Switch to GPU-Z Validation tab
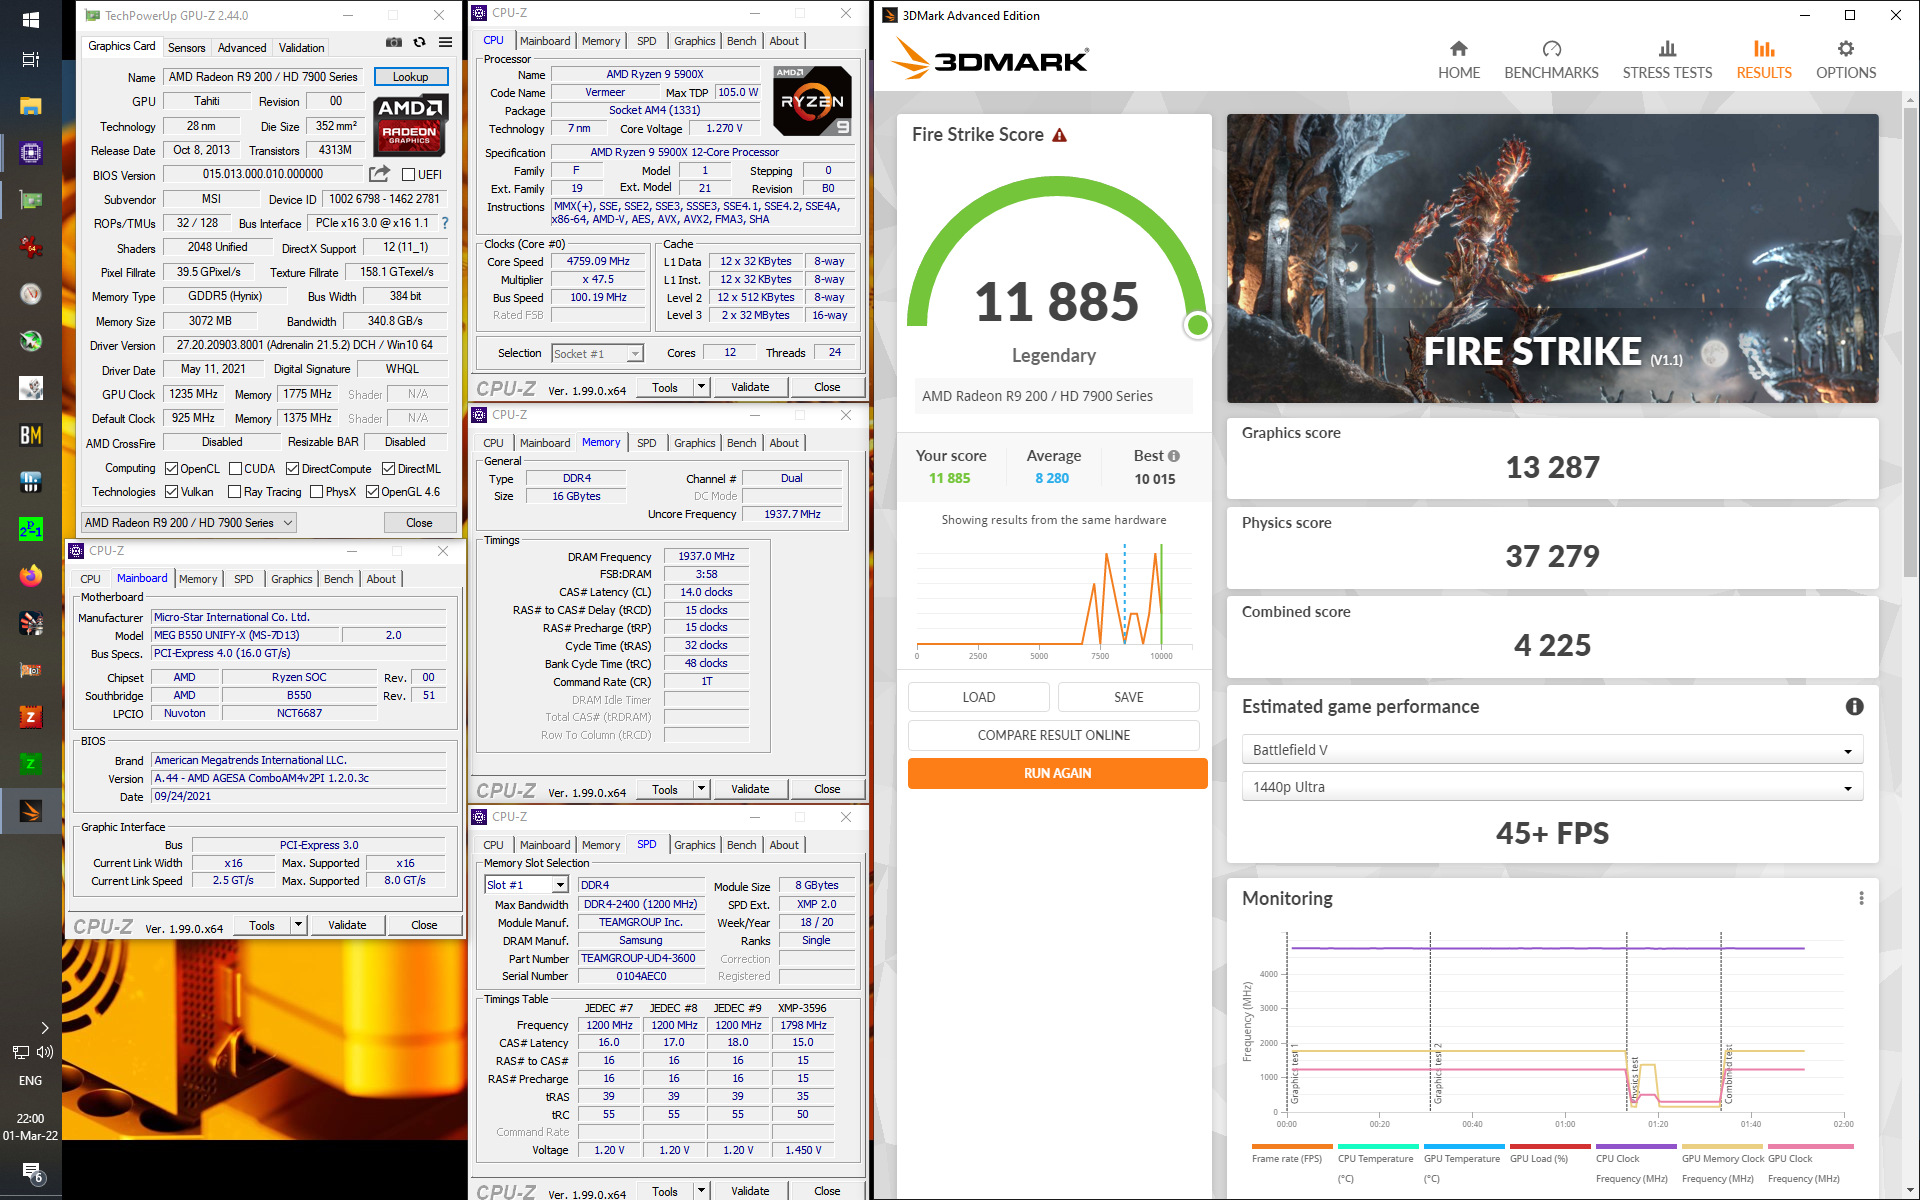The width and height of the screenshot is (1920, 1200). (x=301, y=48)
